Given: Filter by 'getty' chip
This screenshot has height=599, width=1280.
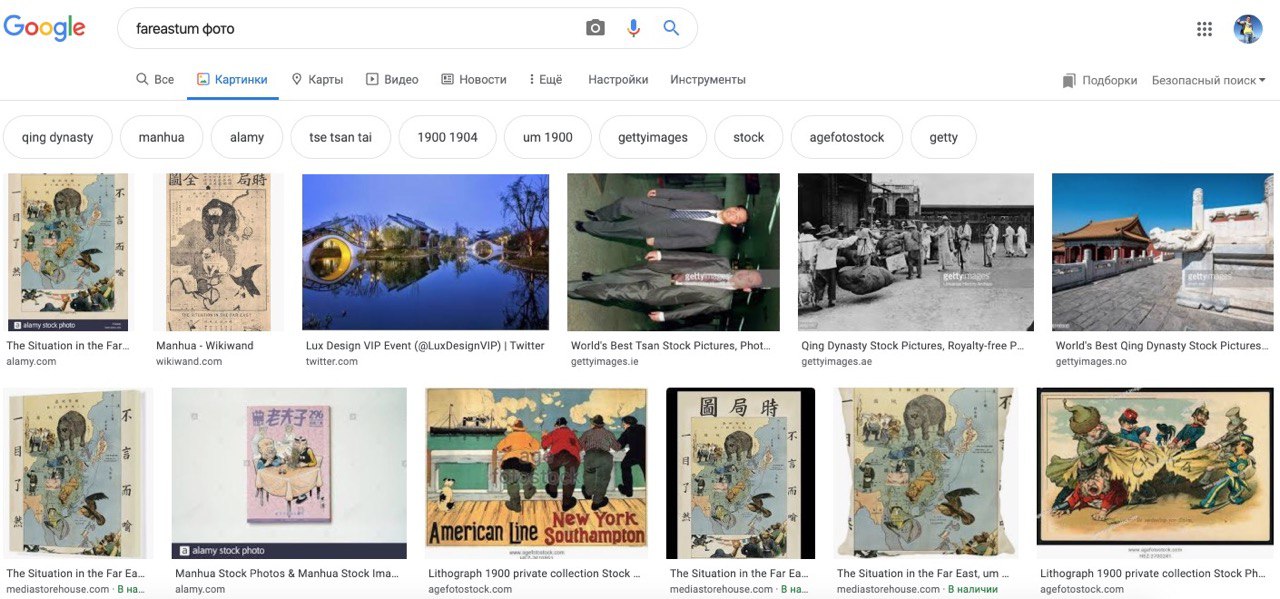Looking at the screenshot, I should (944, 138).
